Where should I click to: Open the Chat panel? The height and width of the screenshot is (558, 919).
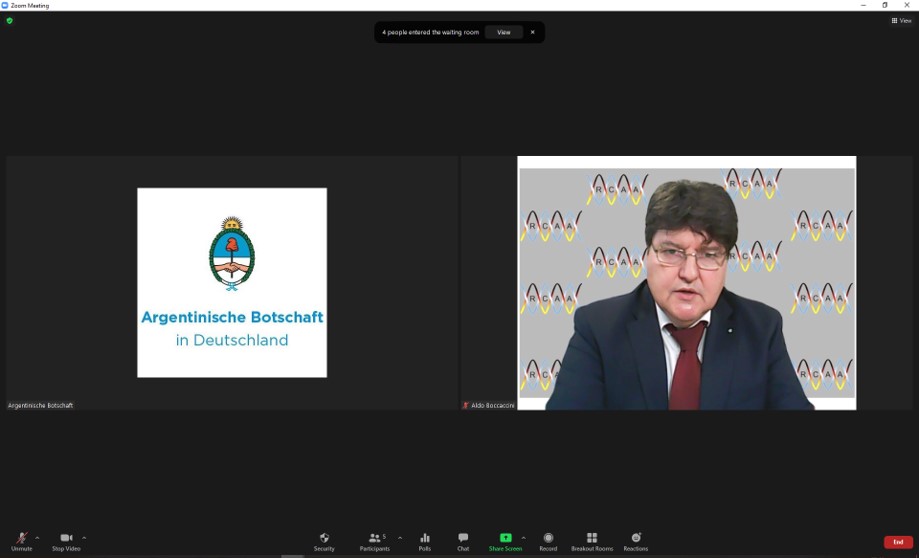click(x=463, y=542)
